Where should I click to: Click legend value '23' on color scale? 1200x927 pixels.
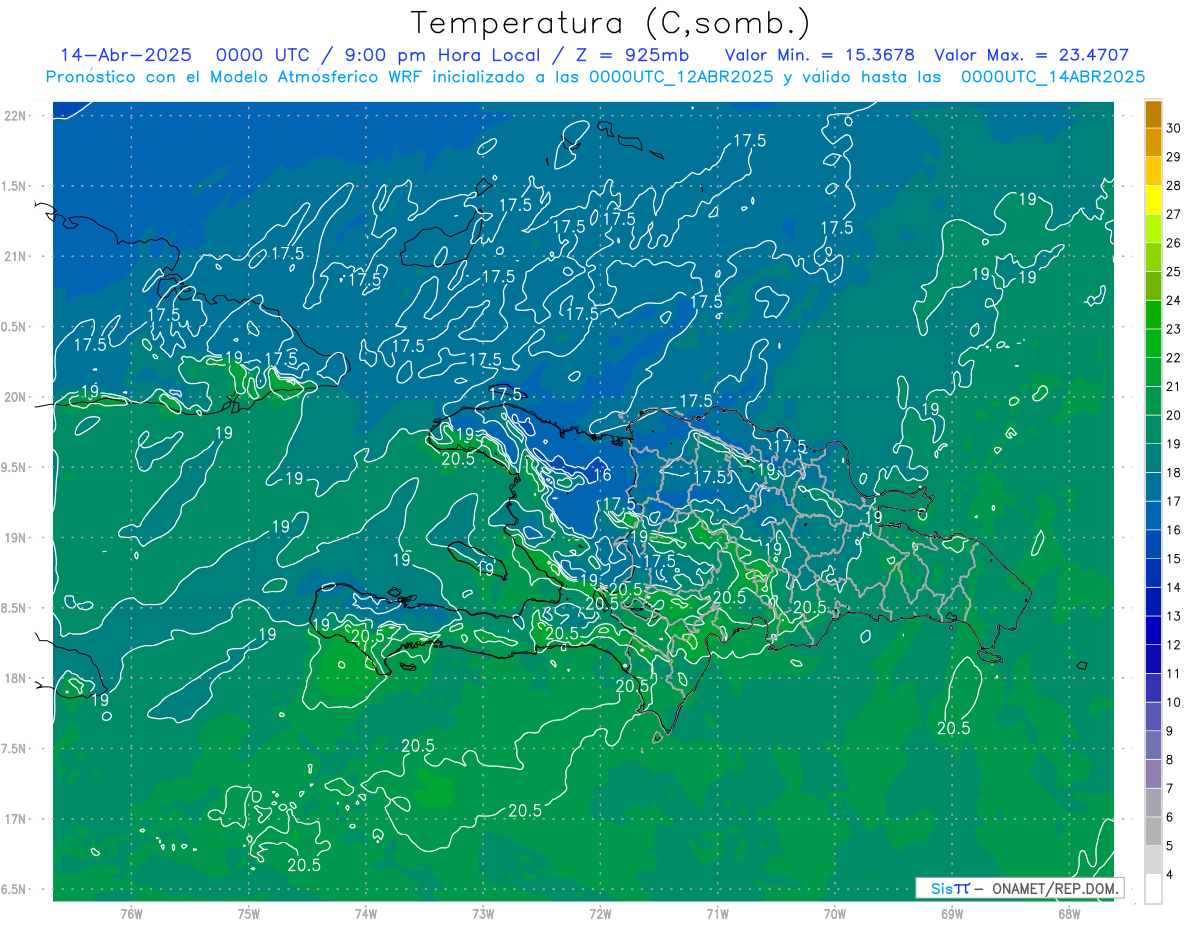tap(1174, 329)
